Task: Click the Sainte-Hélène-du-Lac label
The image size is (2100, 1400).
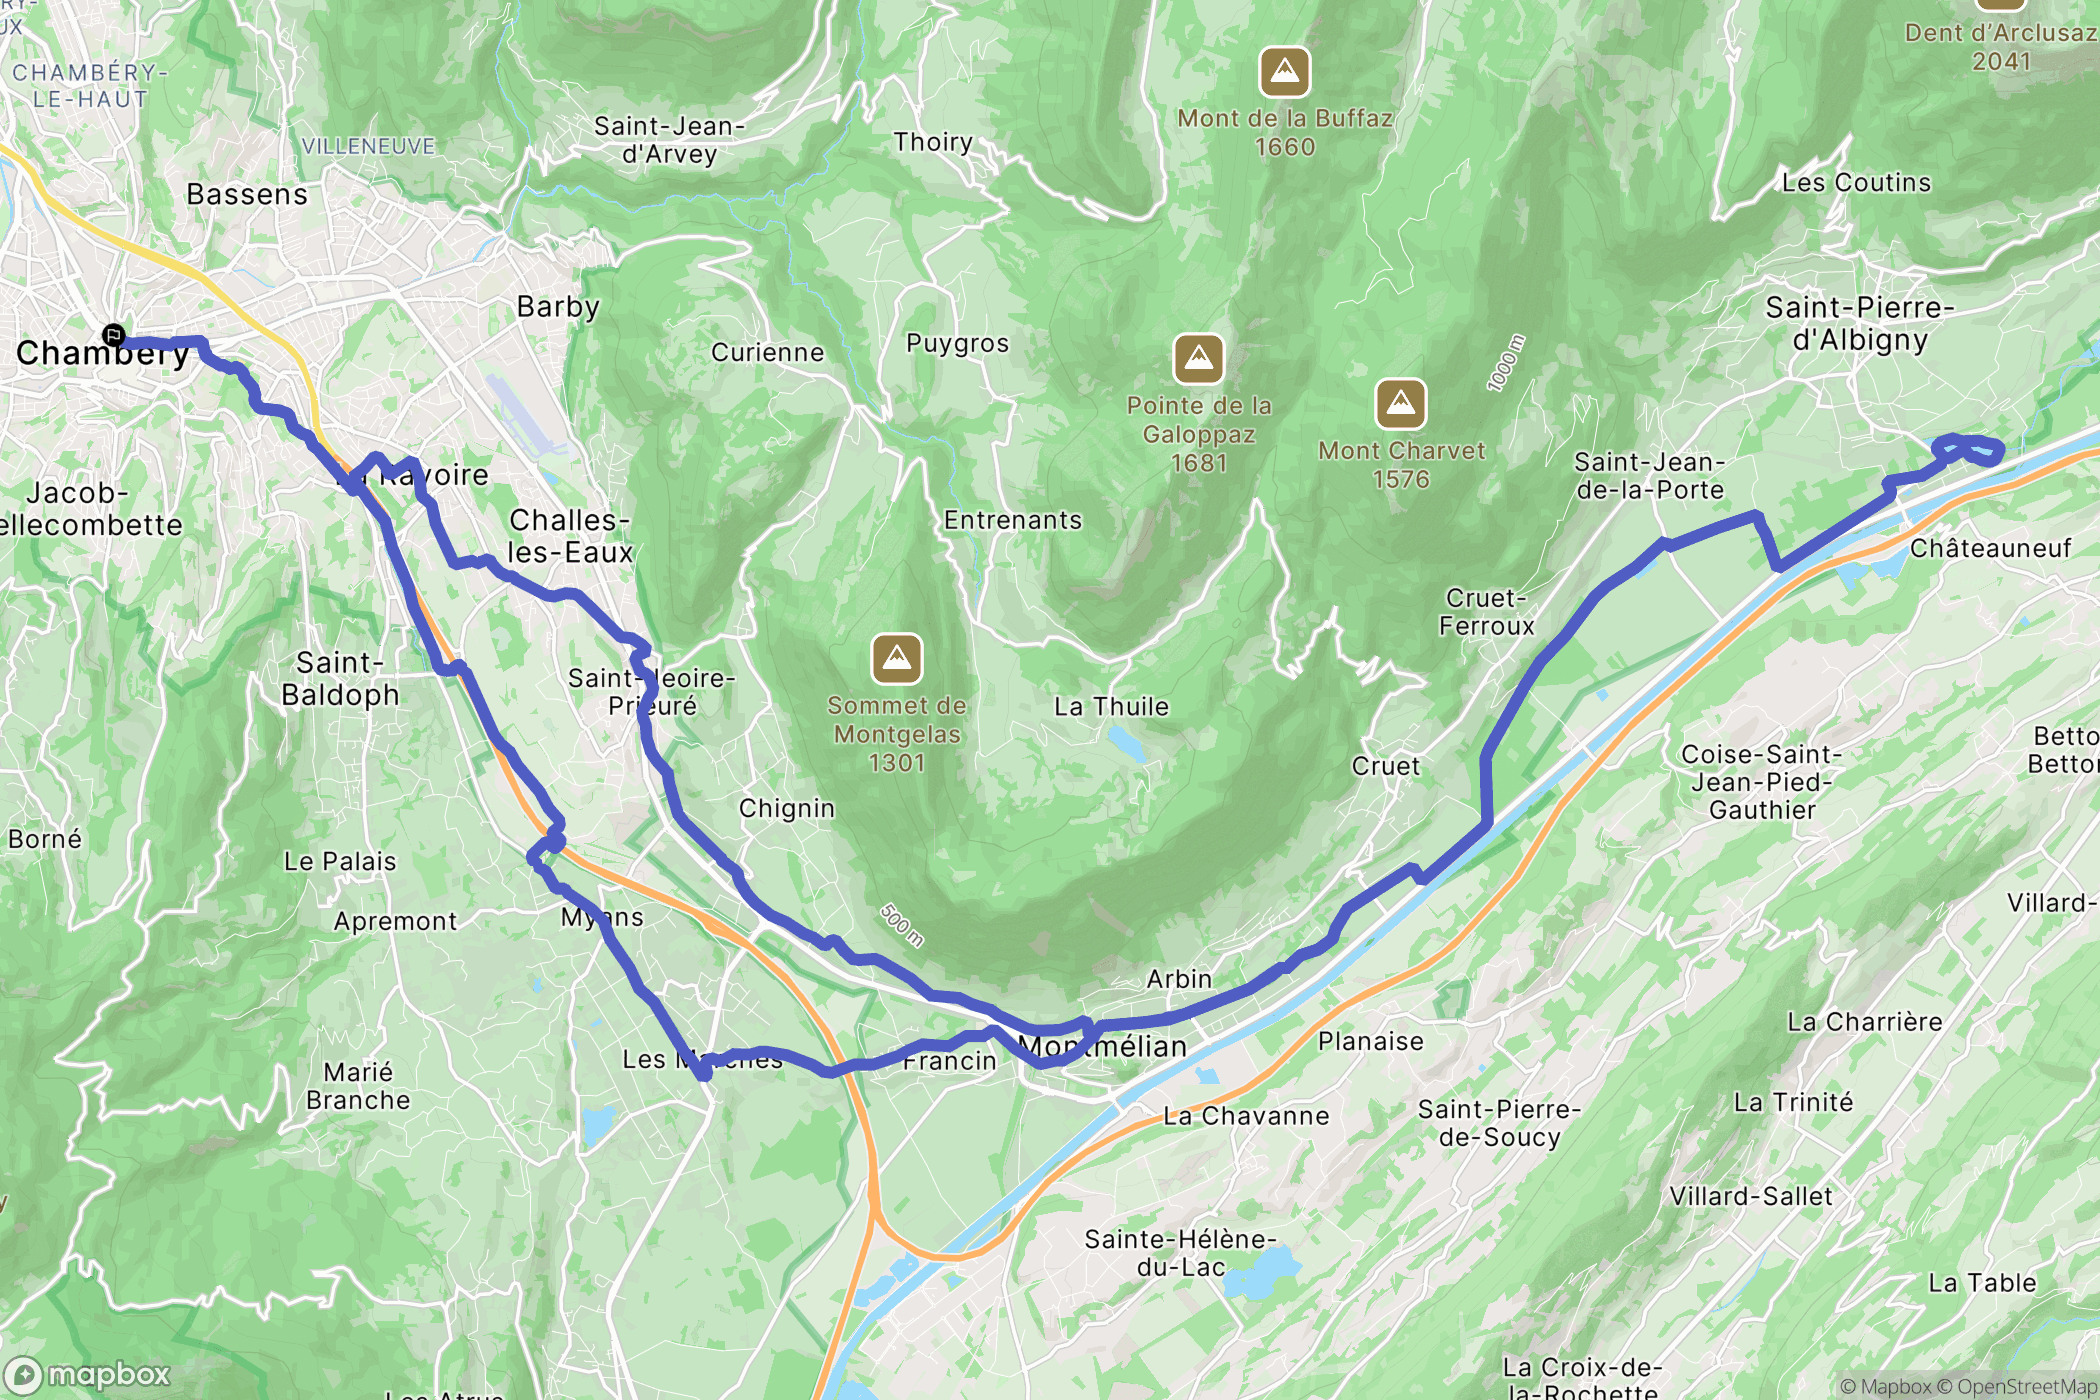Action: pyautogui.click(x=1181, y=1253)
